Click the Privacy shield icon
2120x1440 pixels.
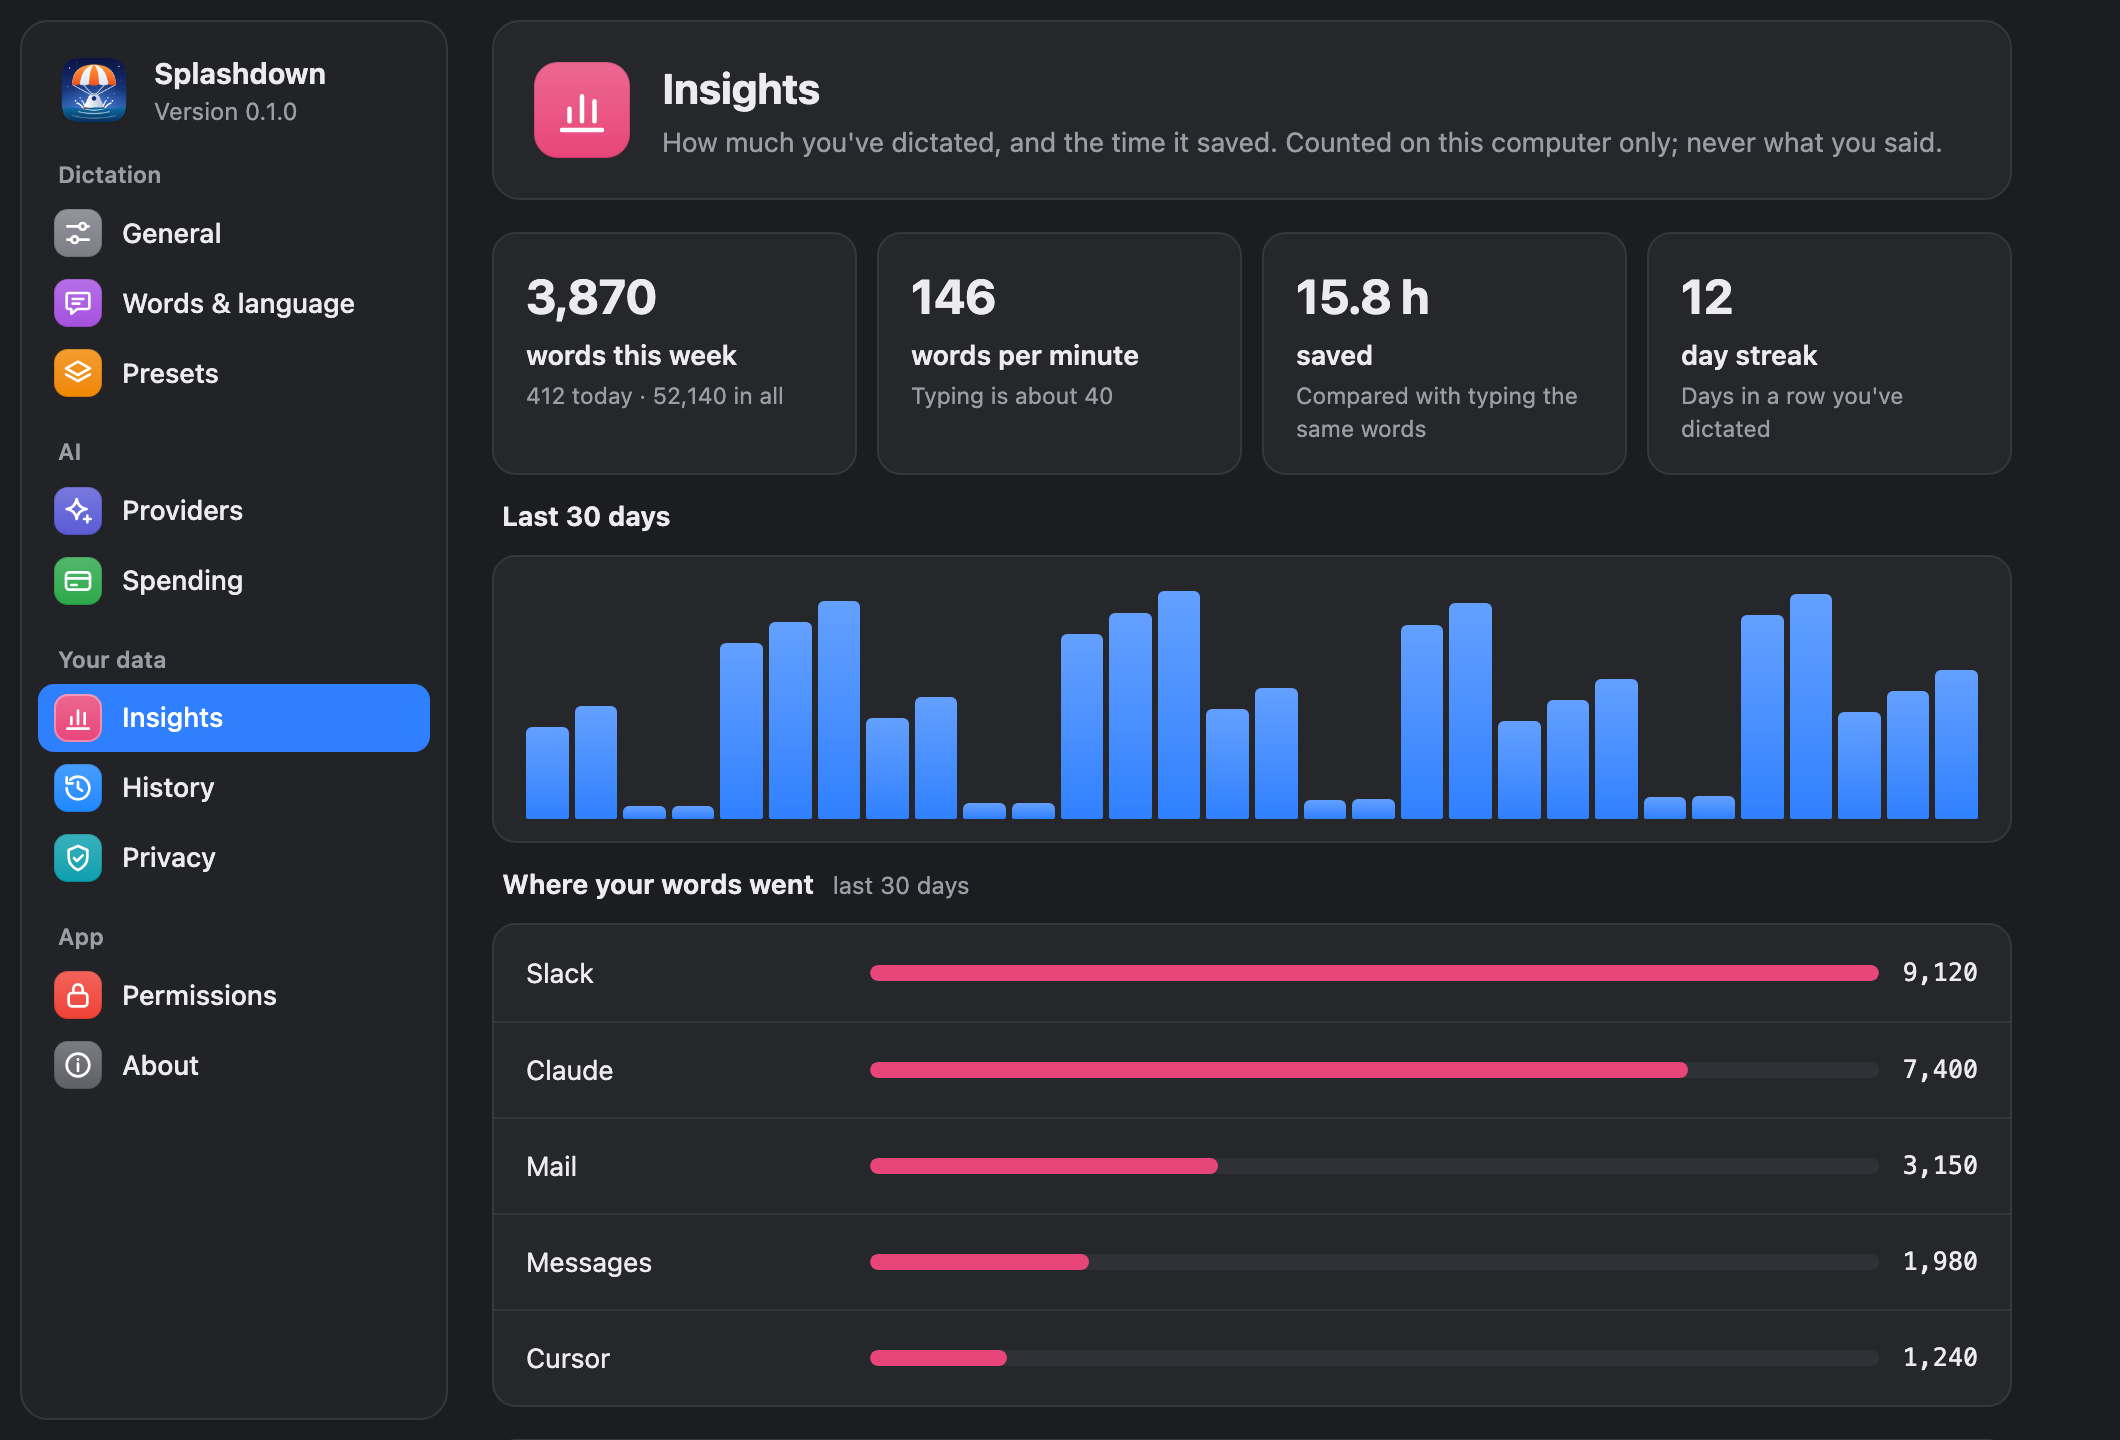tap(78, 858)
